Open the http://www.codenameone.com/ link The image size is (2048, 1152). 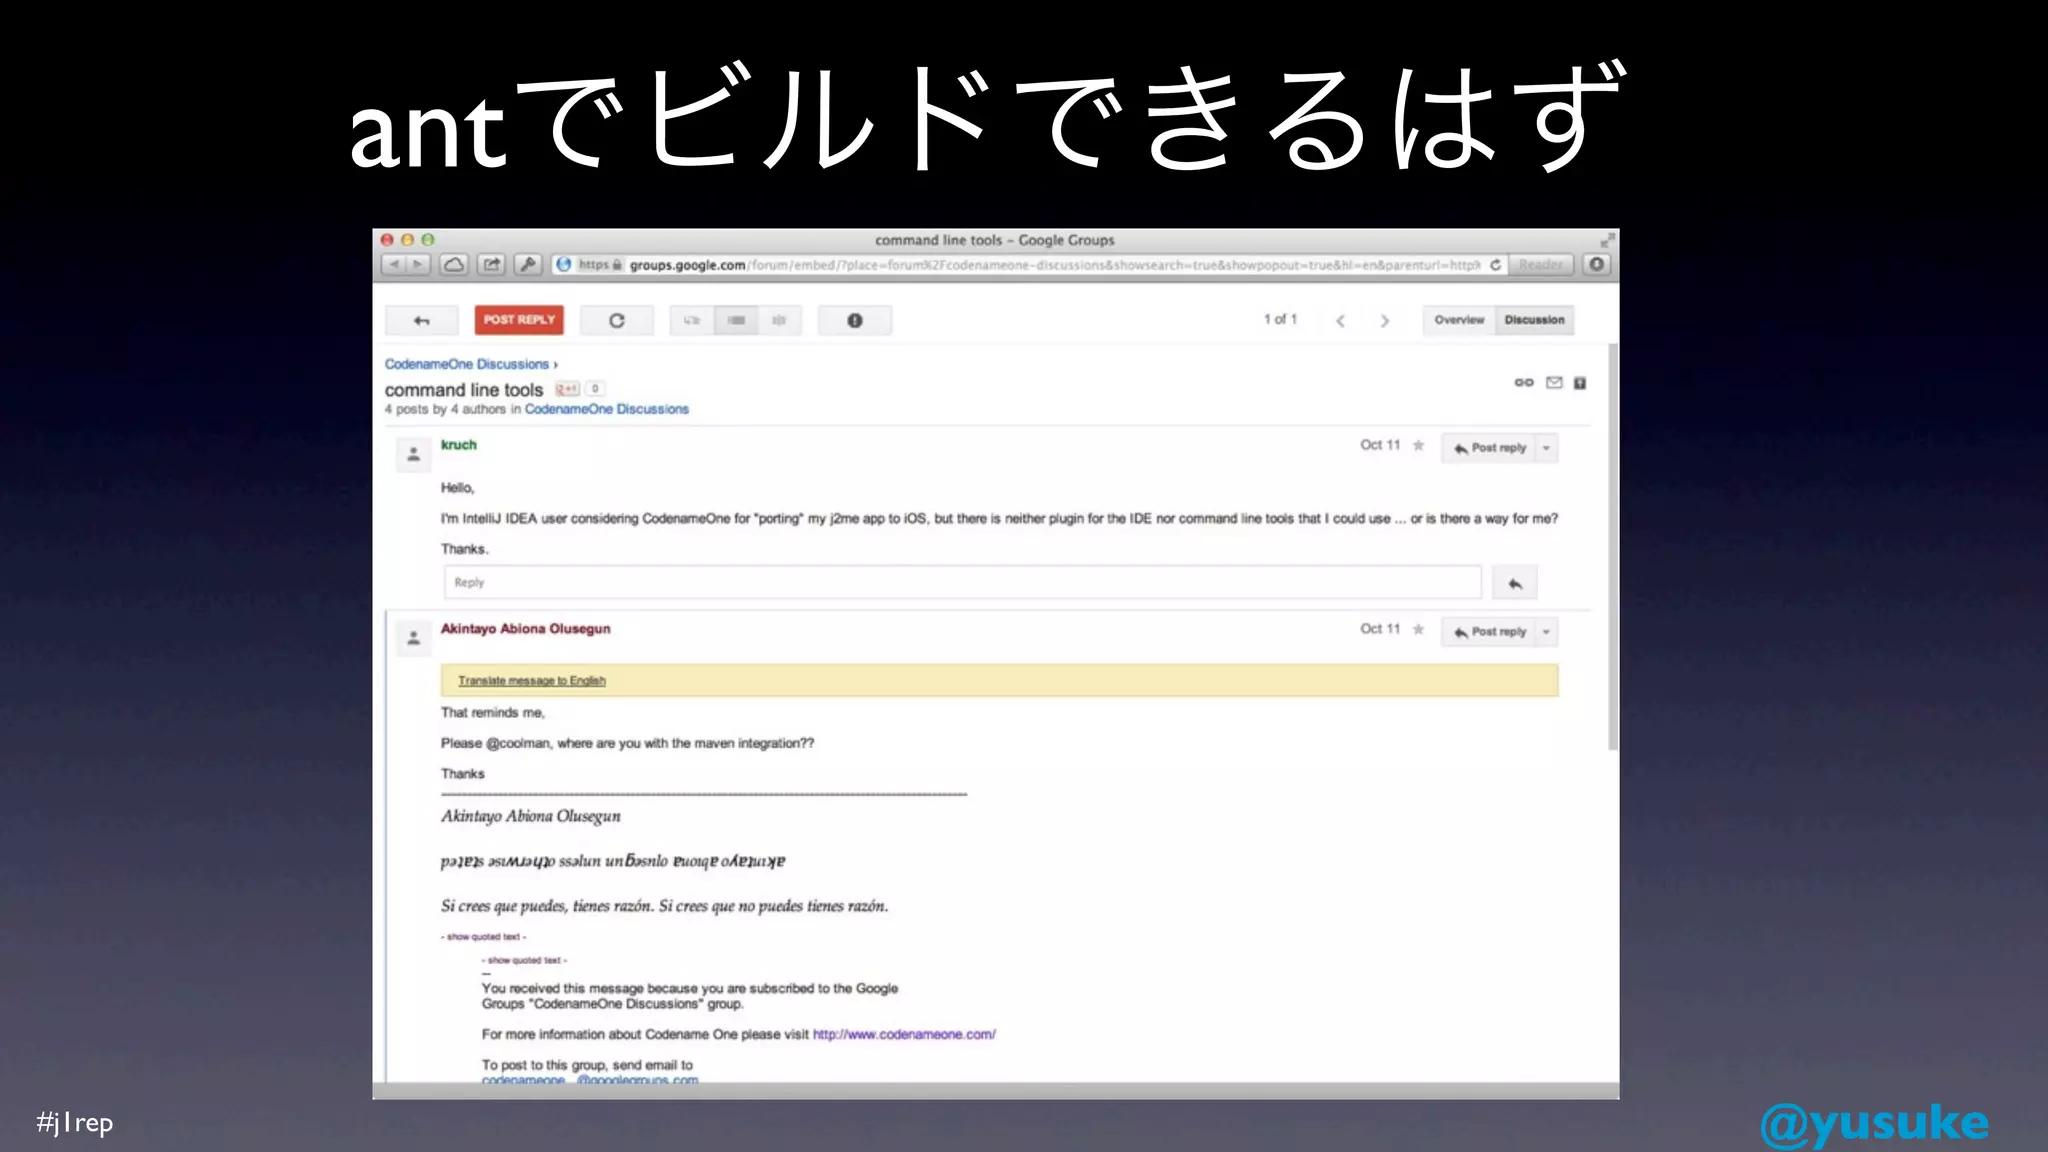904,1035
